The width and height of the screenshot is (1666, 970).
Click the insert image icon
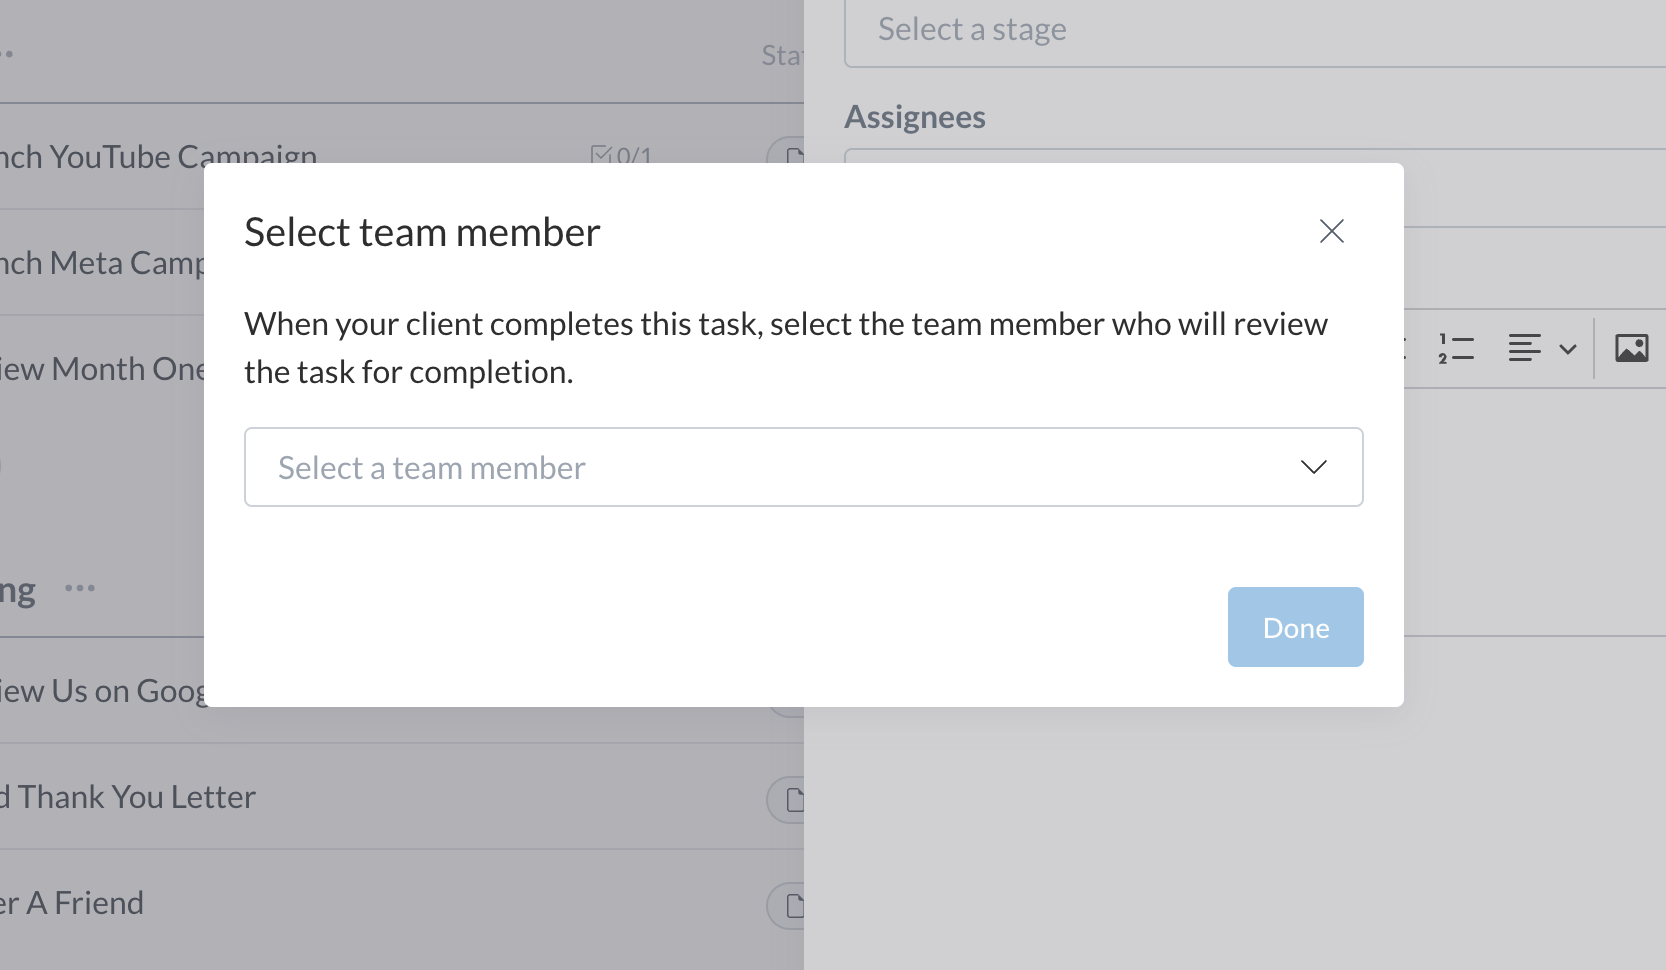tap(1631, 348)
